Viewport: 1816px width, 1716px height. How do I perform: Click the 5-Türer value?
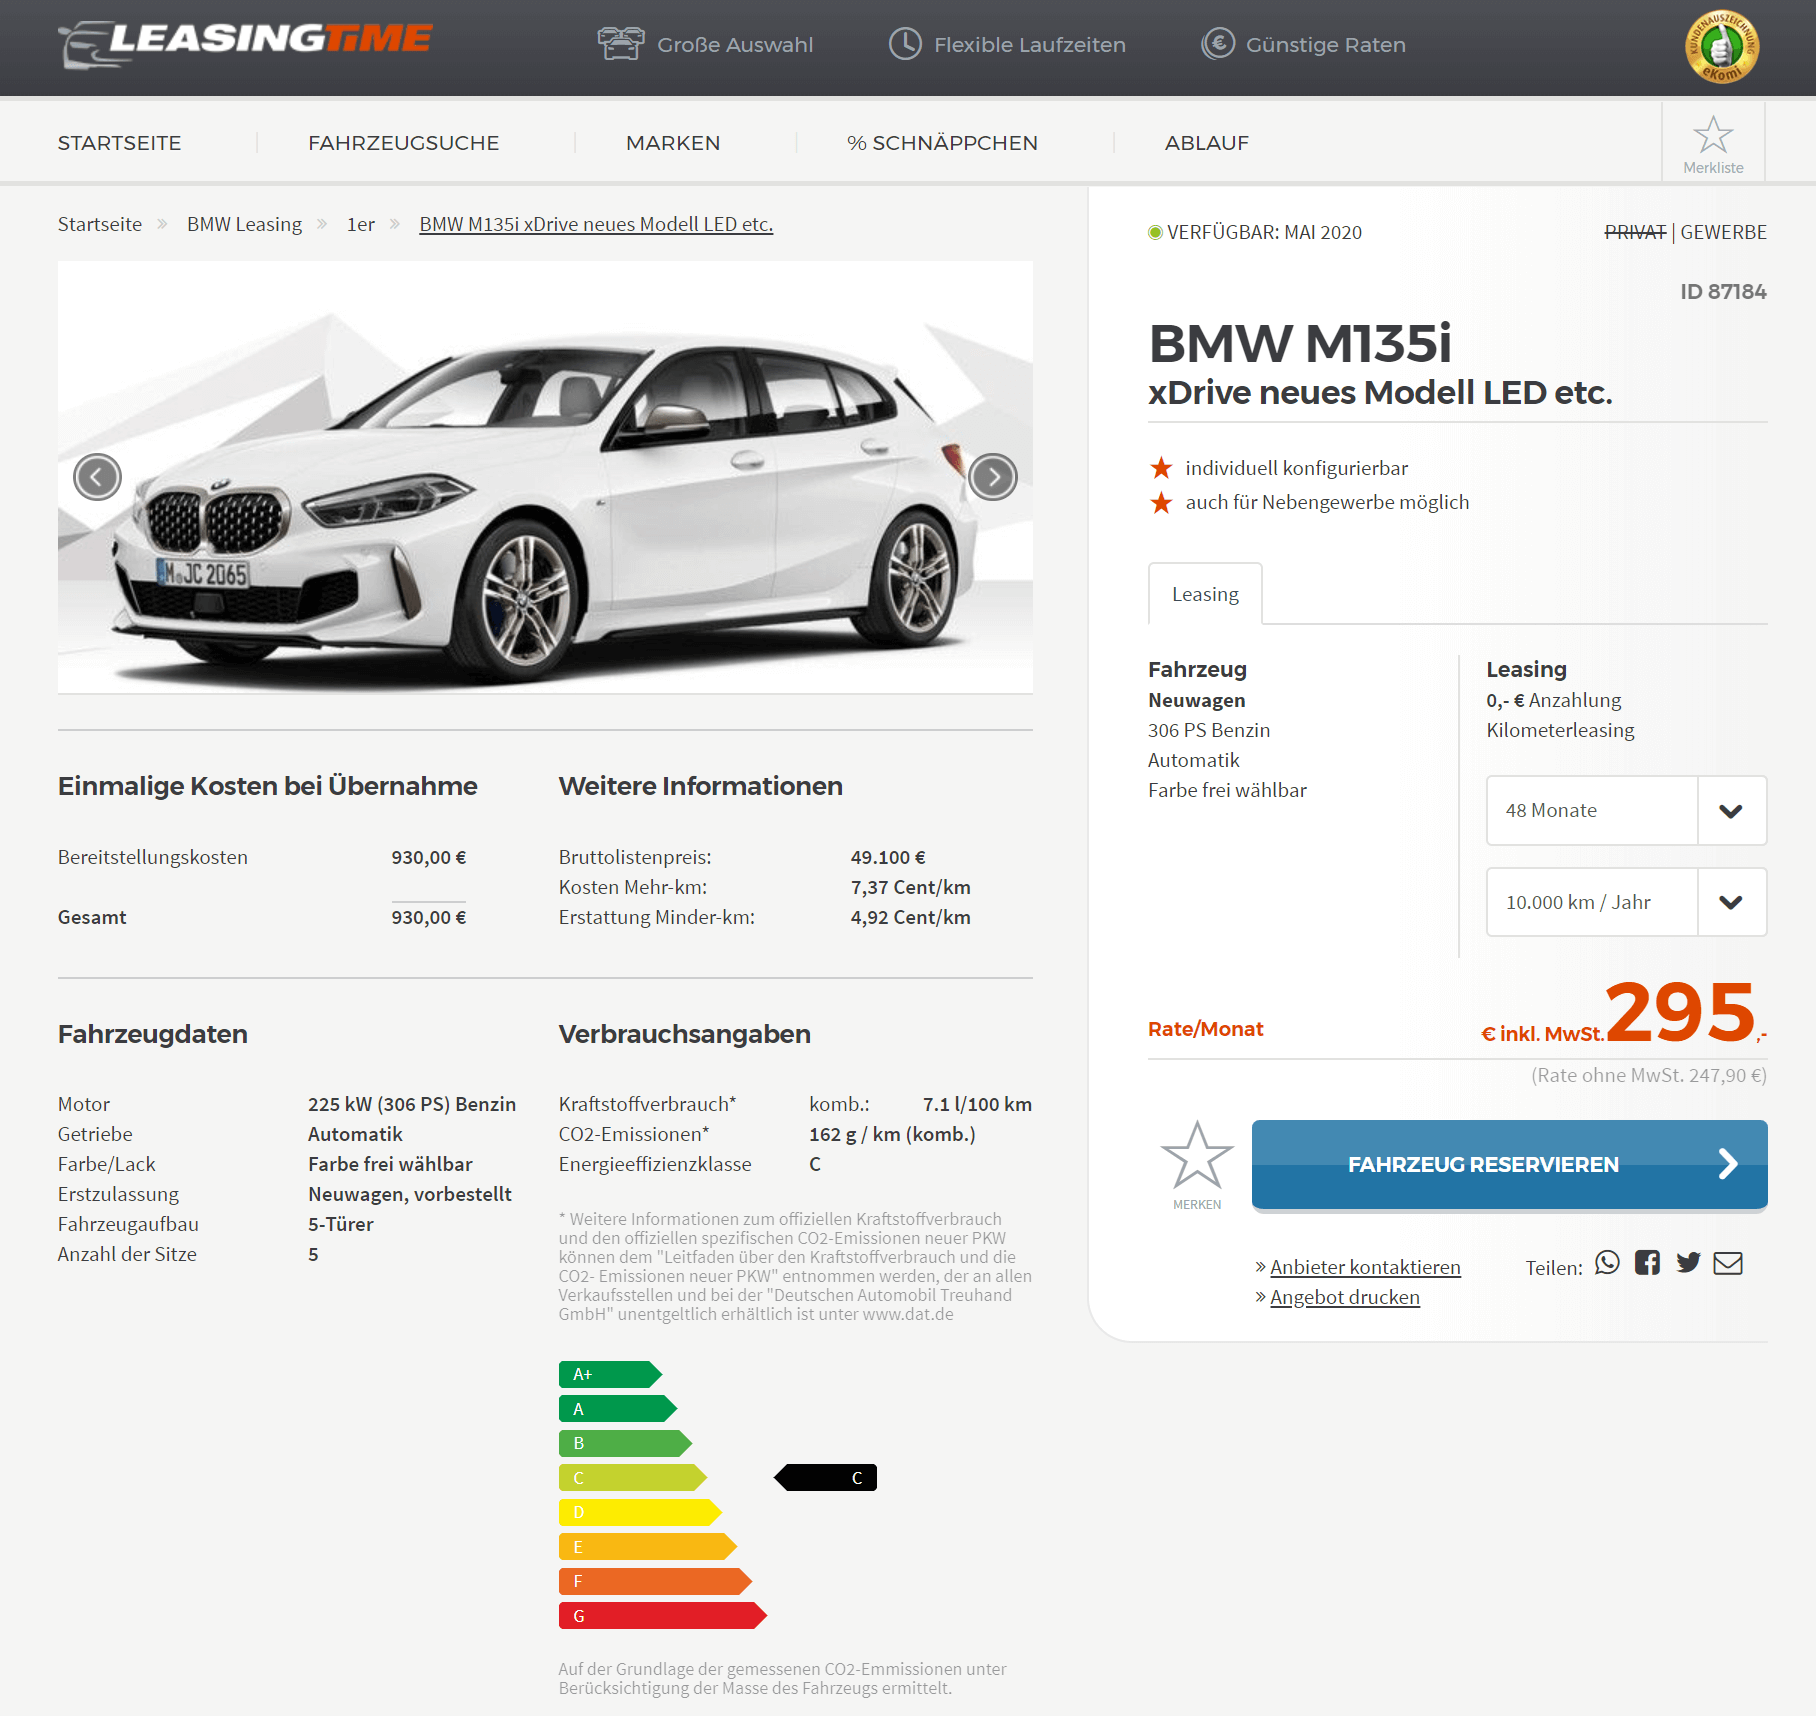click(x=340, y=1224)
